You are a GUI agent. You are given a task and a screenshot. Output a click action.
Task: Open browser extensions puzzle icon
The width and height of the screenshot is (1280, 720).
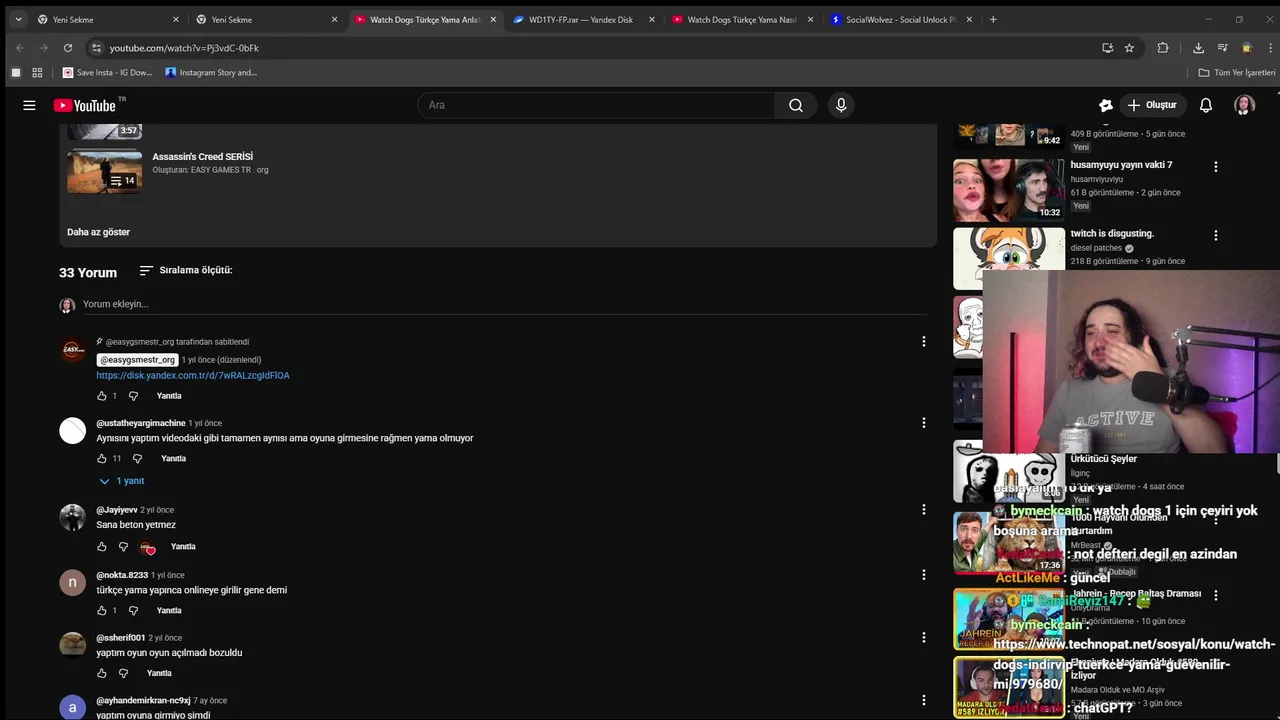point(1163,48)
